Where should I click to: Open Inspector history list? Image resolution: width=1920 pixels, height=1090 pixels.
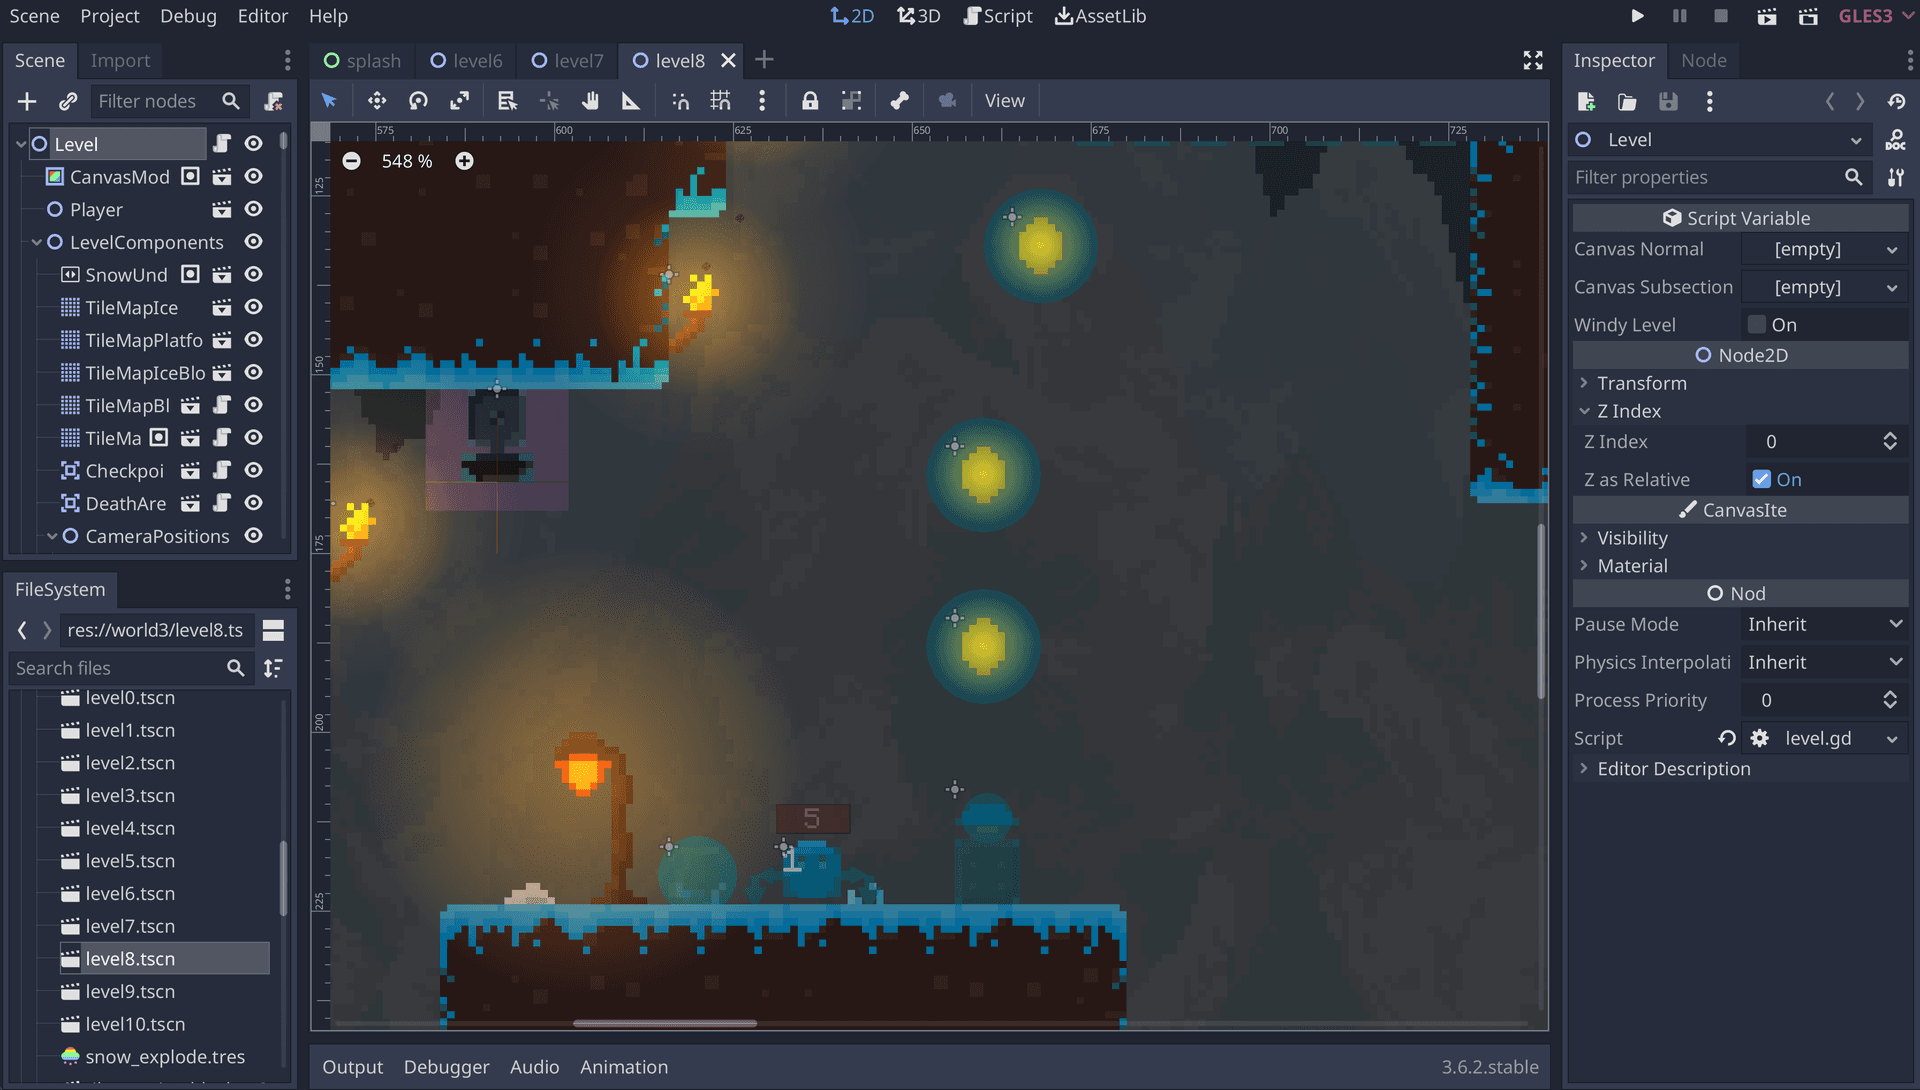[1896, 101]
